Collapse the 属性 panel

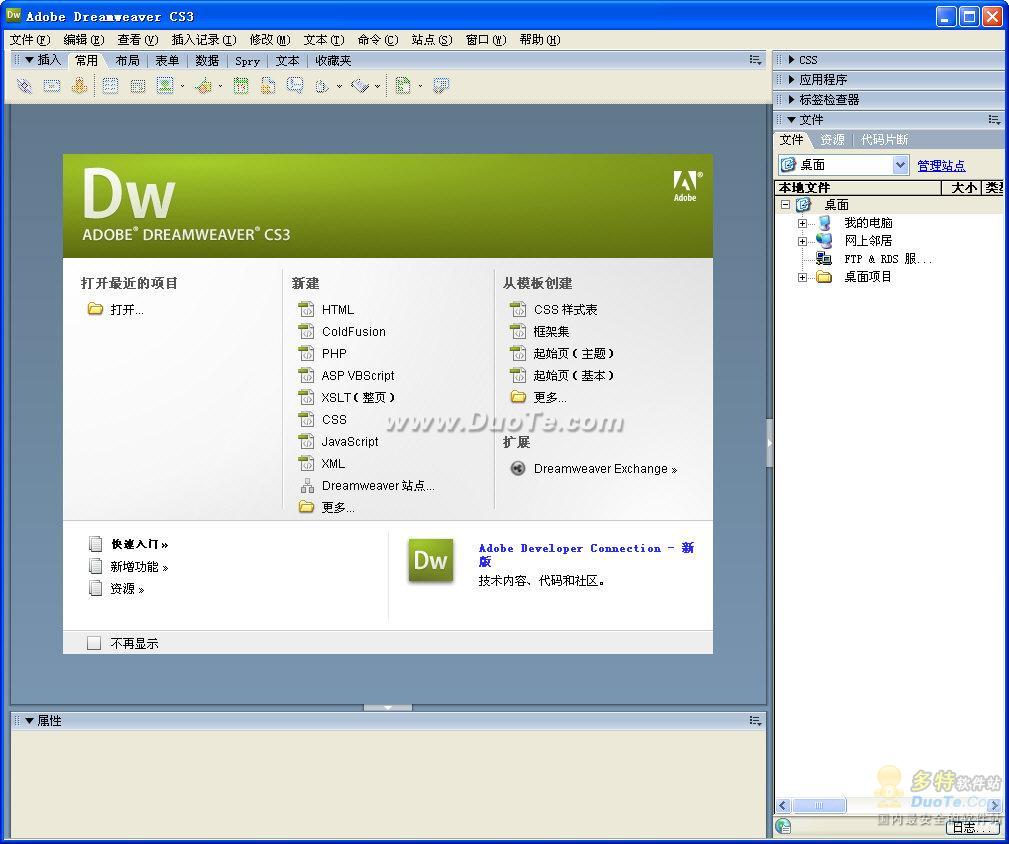tap(30, 721)
